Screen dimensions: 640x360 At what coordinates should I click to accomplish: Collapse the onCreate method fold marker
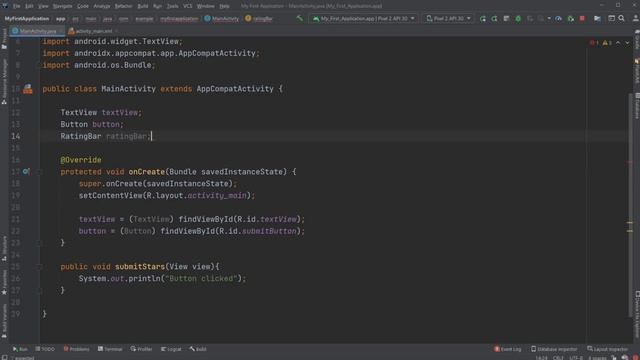click(41, 172)
